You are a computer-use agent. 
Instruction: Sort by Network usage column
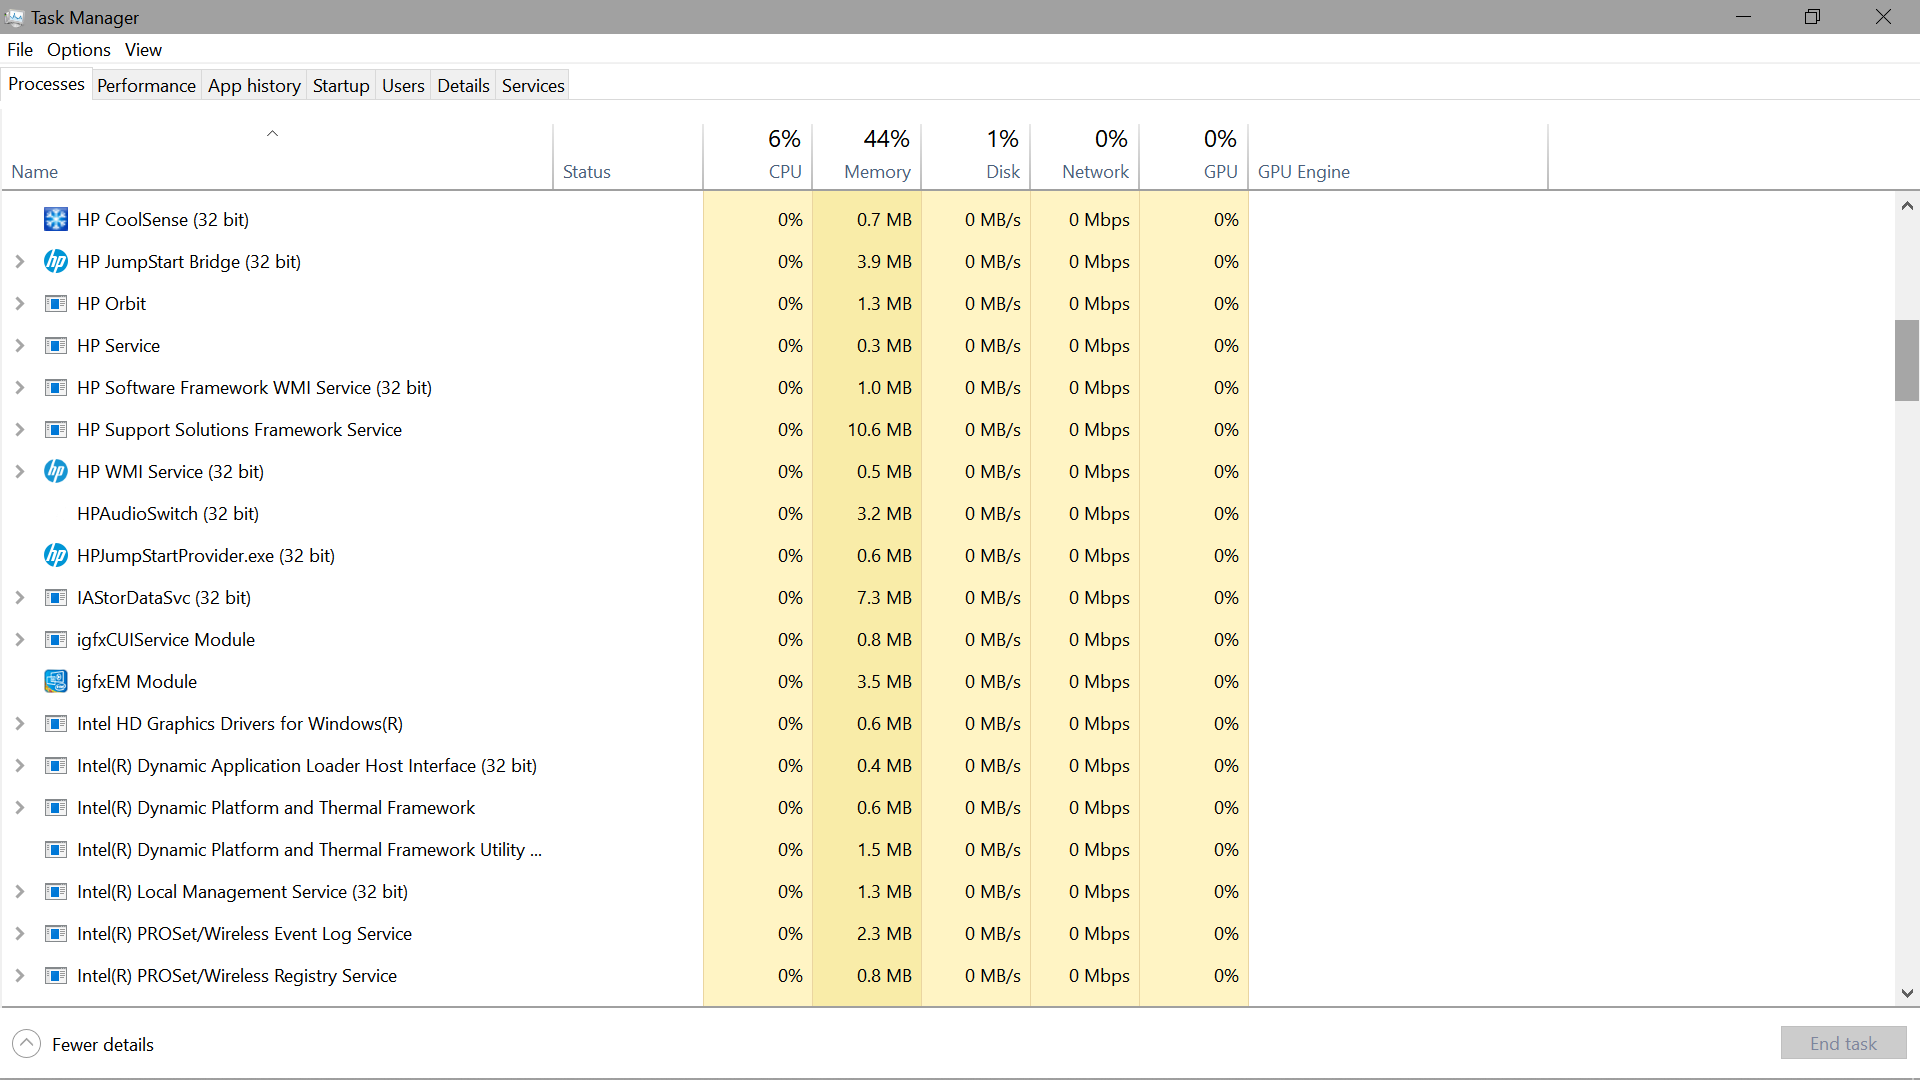pos(1085,156)
